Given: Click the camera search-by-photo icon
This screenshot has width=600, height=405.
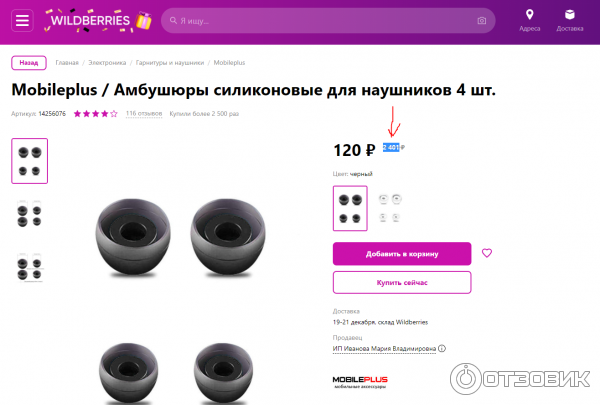Looking at the screenshot, I should [482, 21].
